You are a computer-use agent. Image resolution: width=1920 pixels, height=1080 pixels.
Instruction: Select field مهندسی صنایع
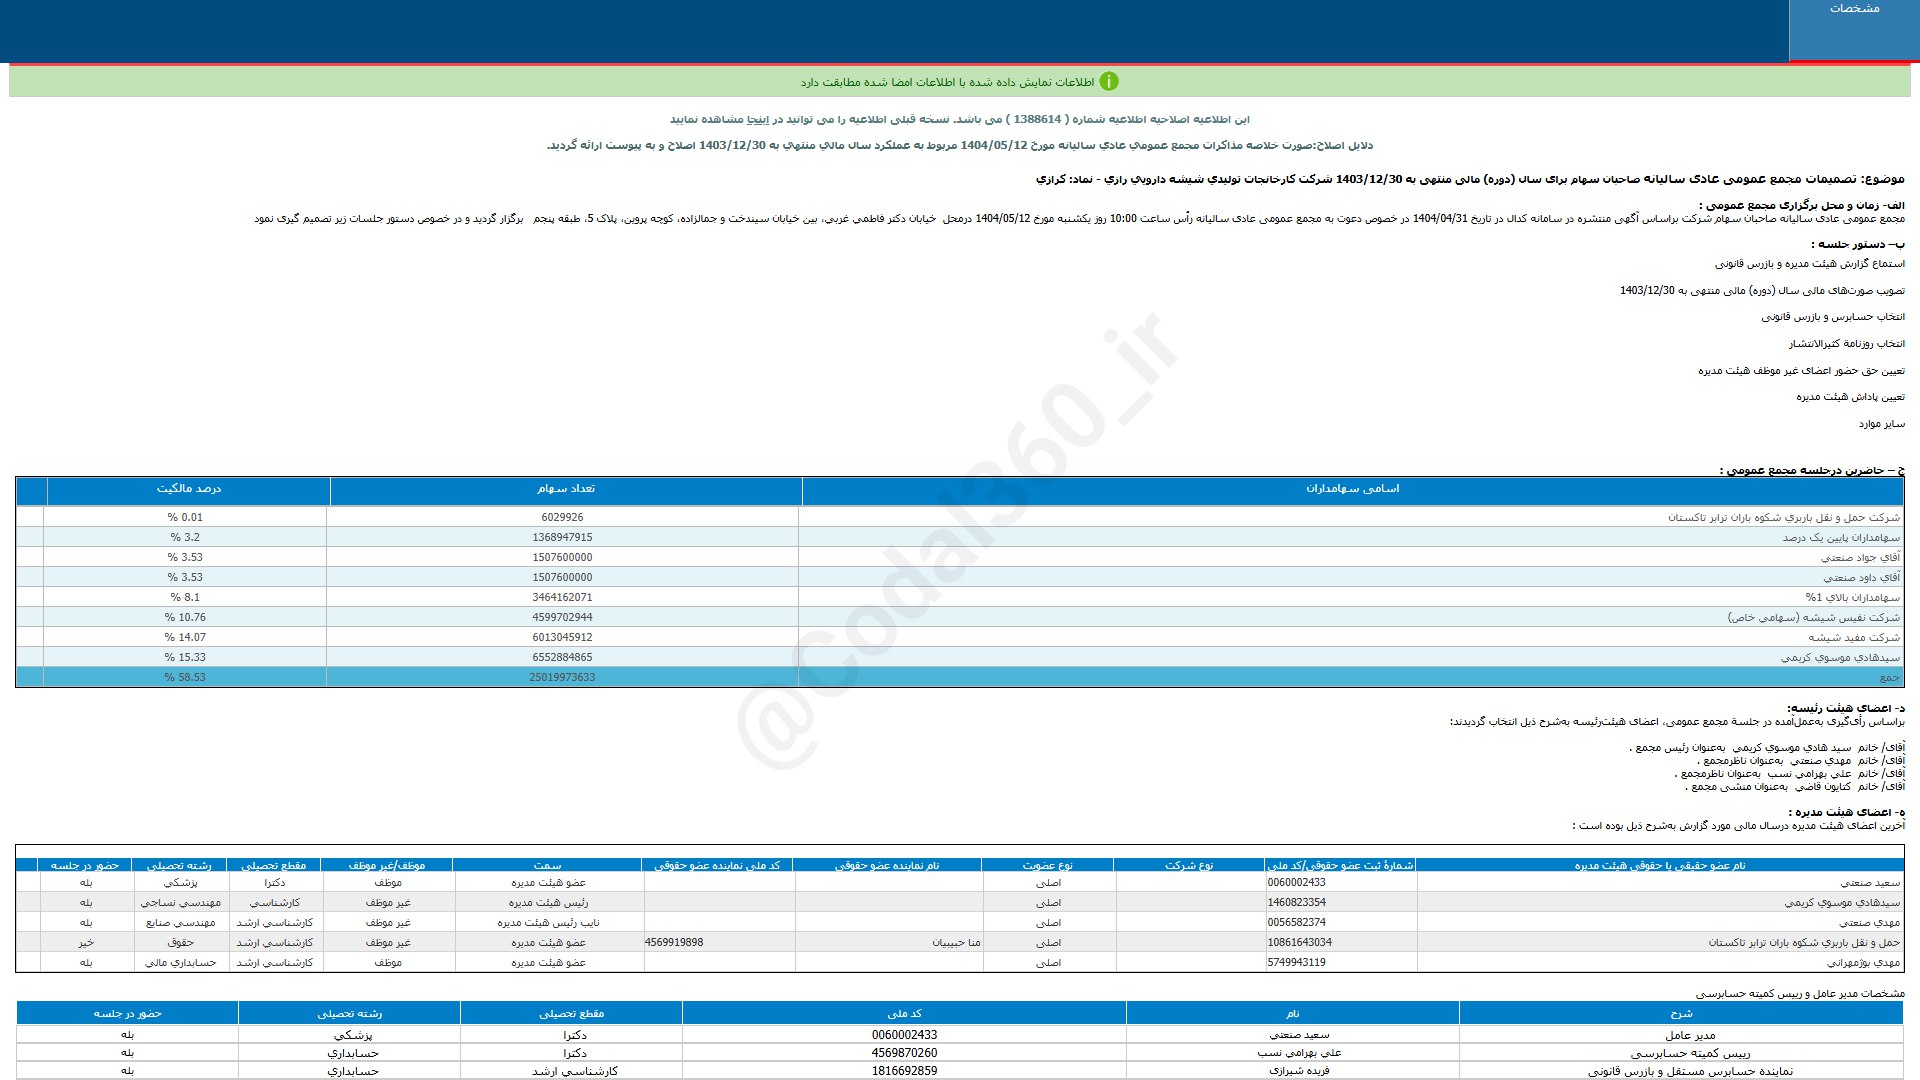(x=180, y=923)
